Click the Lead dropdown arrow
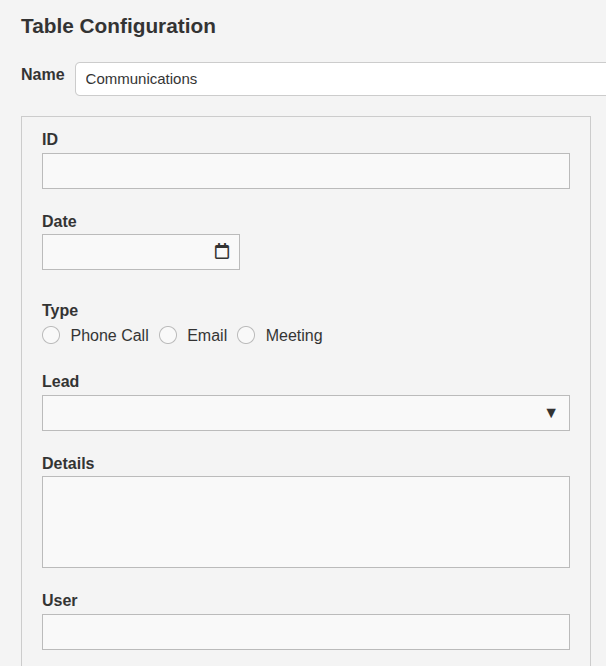 click(x=550, y=413)
